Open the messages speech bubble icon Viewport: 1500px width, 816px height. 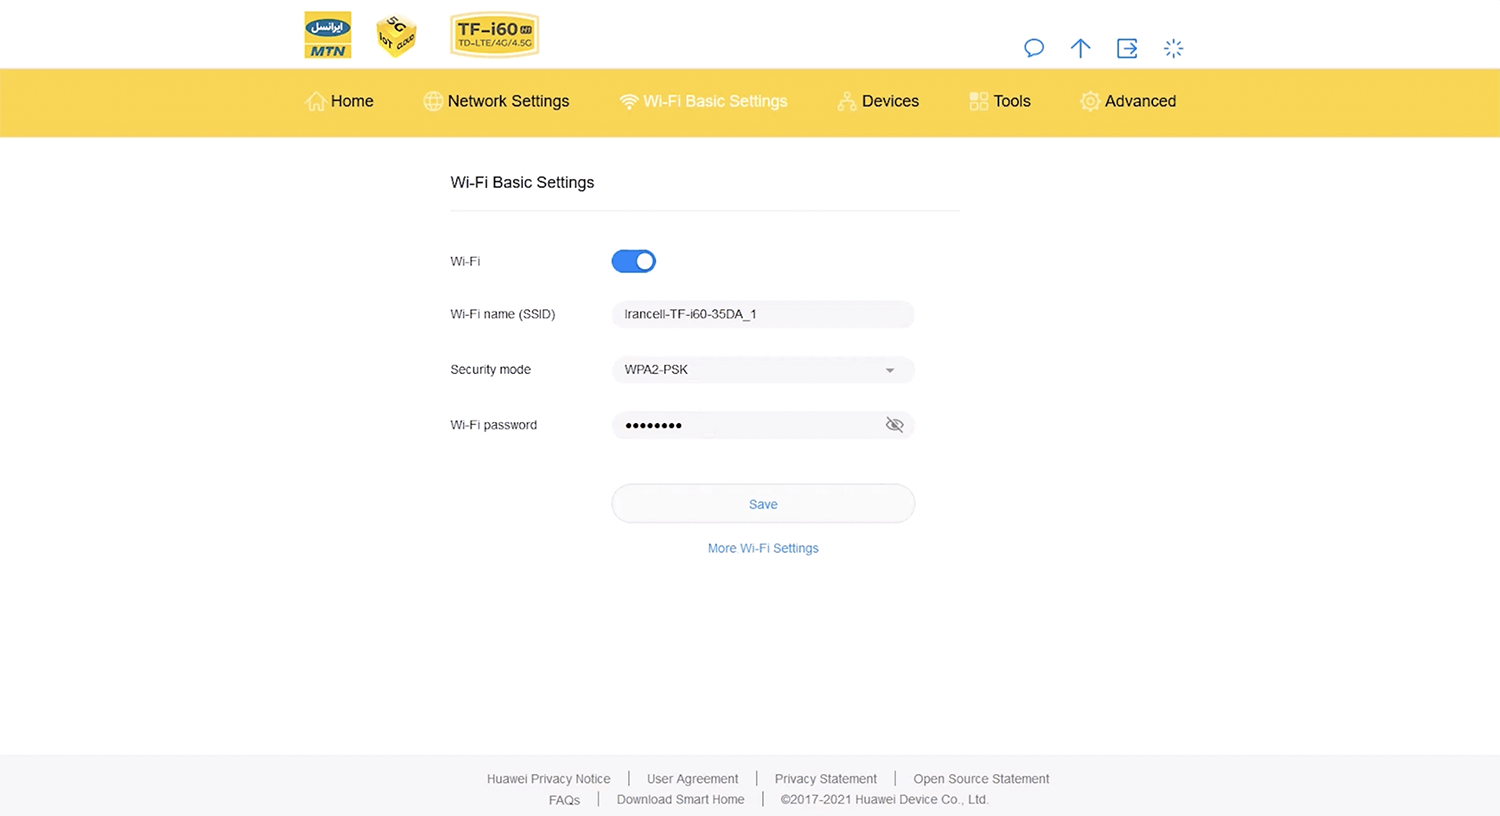point(1034,48)
